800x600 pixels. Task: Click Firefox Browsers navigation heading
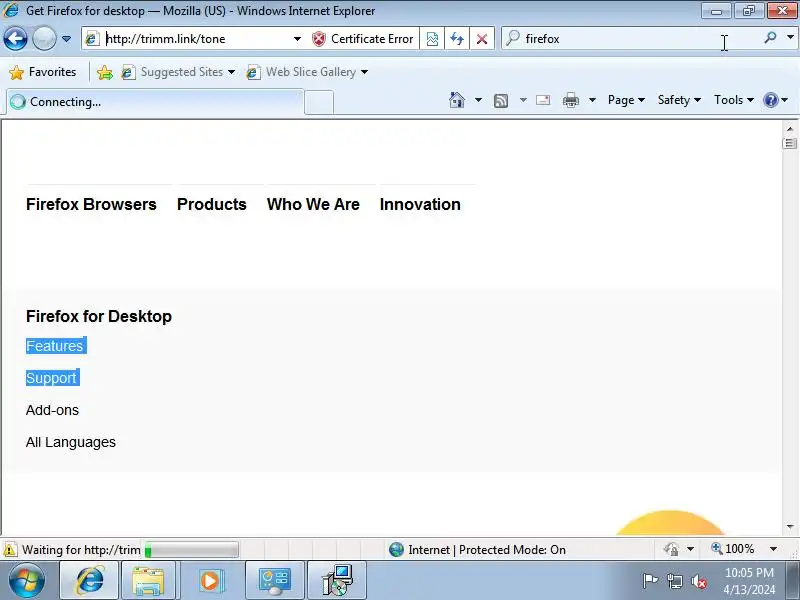pos(91,205)
